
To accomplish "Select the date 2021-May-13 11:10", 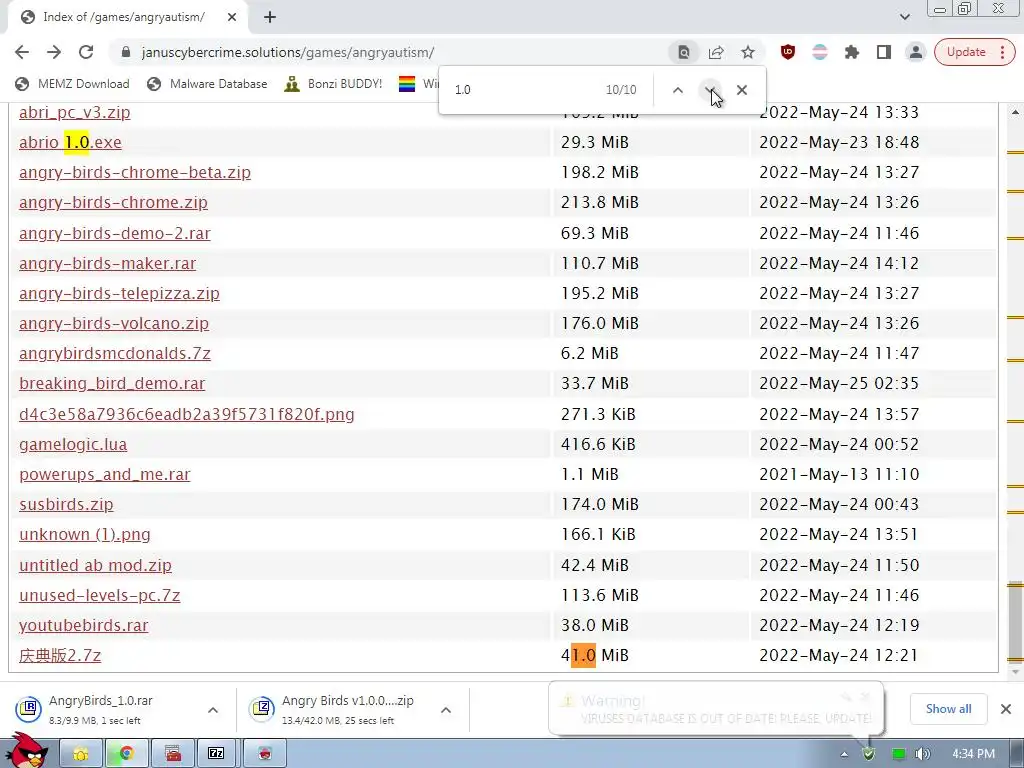I will tap(839, 474).
